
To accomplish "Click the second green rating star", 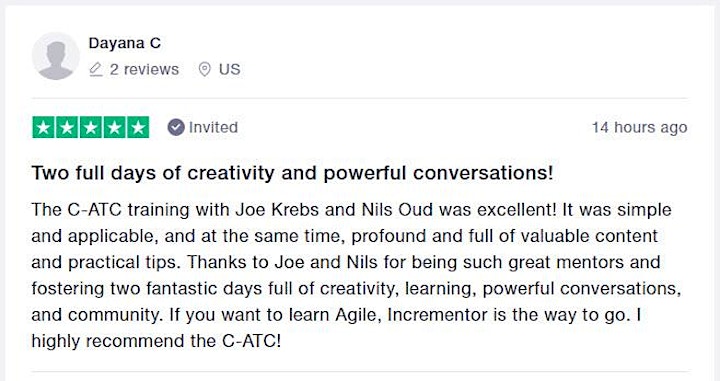I will (x=67, y=128).
